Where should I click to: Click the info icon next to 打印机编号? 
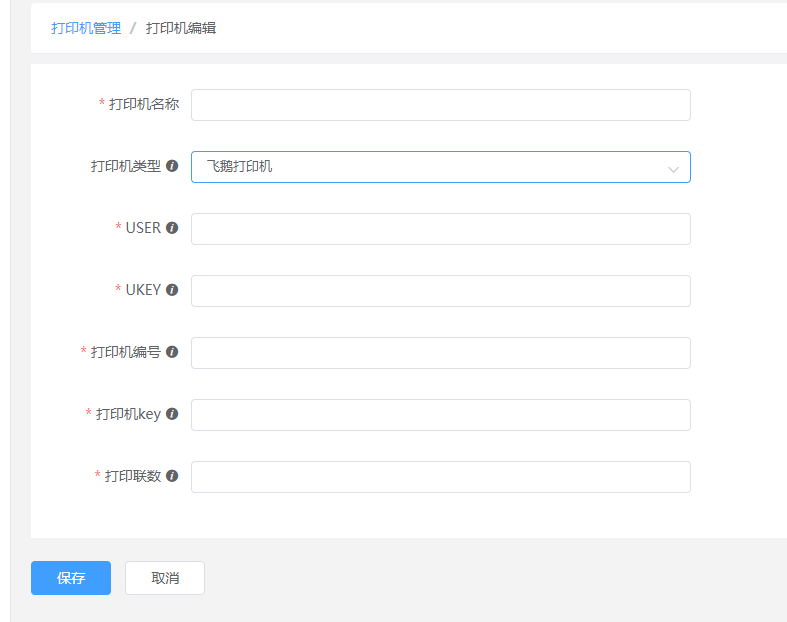pyautogui.click(x=172, y=352)
